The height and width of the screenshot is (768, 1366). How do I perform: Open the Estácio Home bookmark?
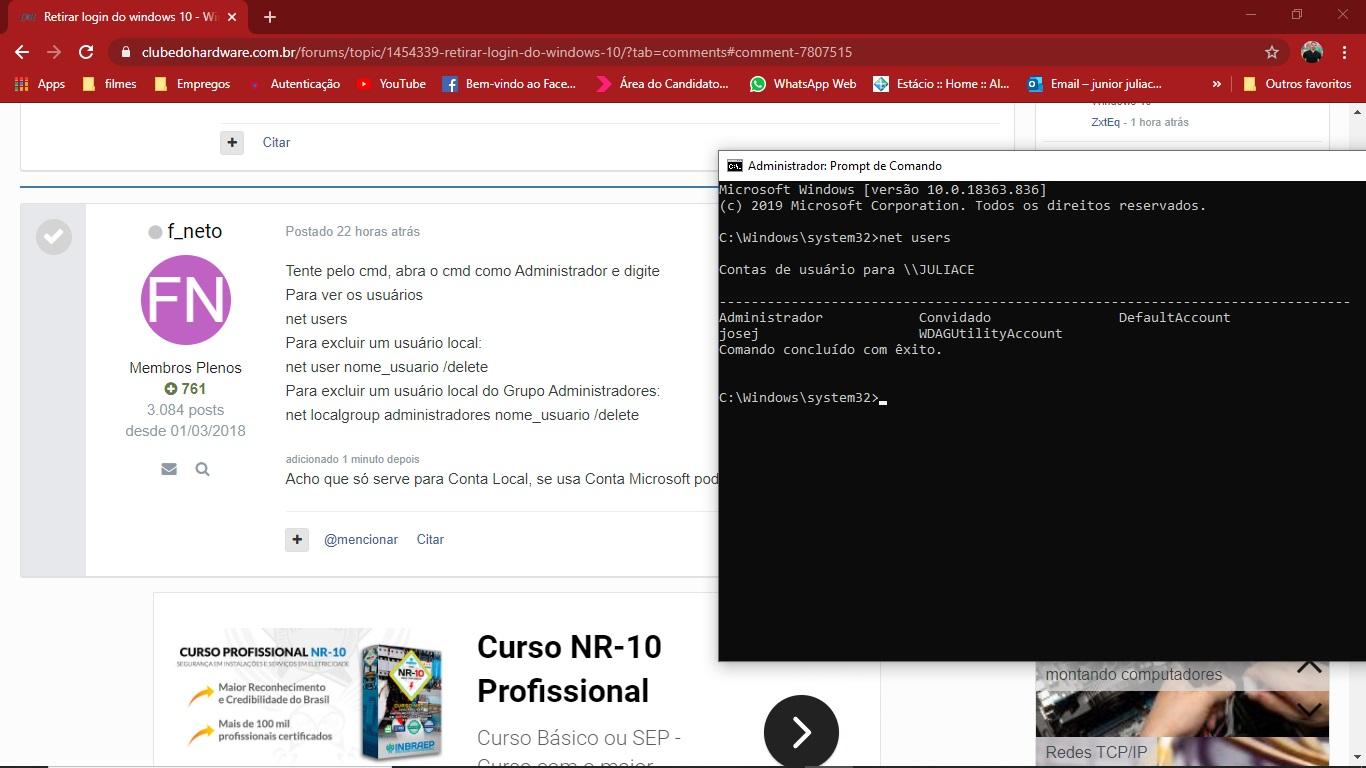pyautogui.click(x=941, y=84)
